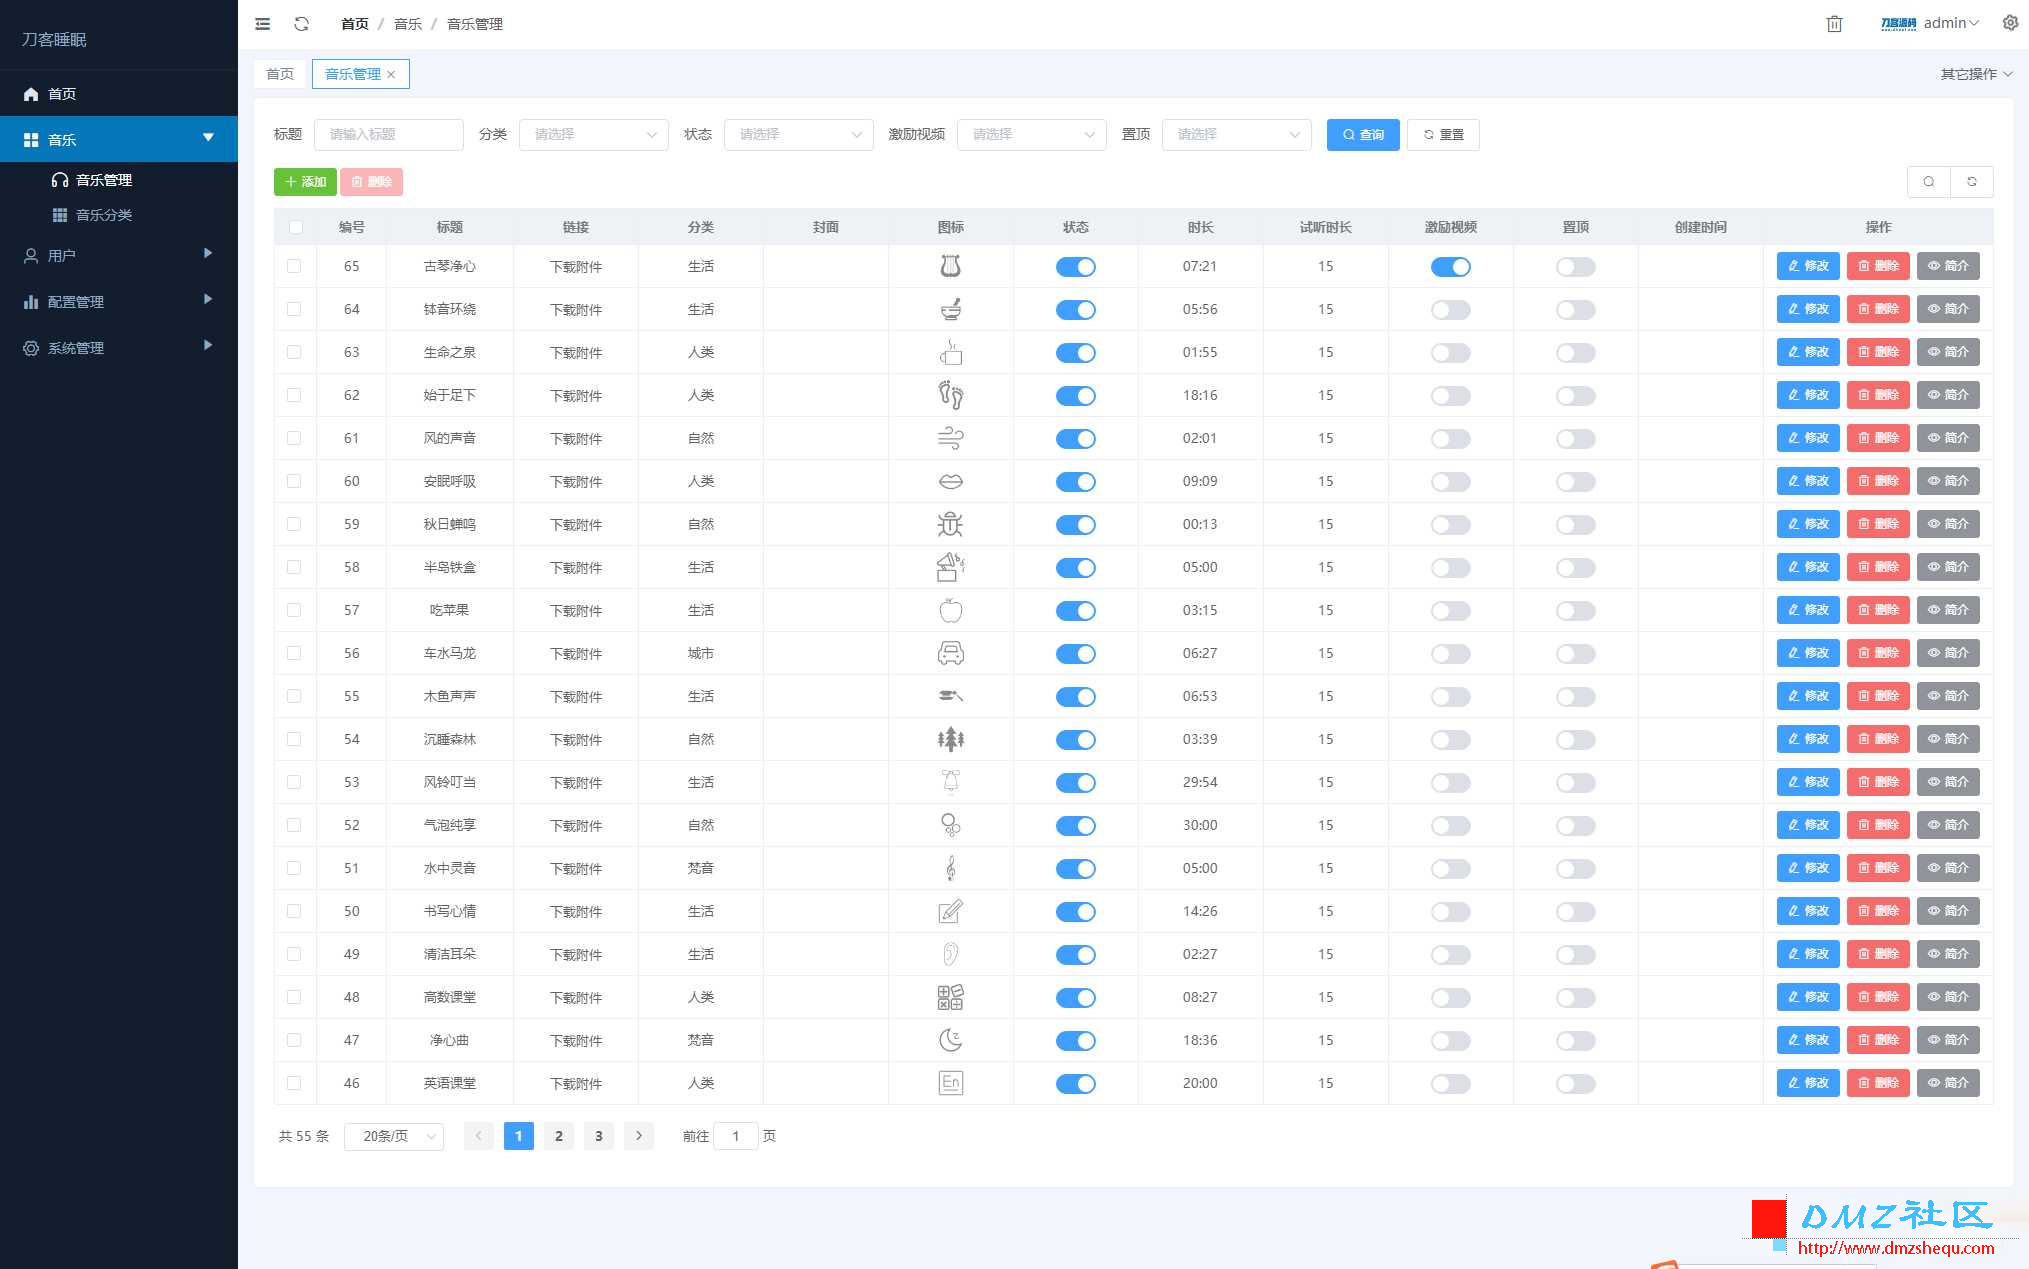Click the next page arrow
Viewport: 2029px width, 1269px height.
click(x=639, y=1136)
